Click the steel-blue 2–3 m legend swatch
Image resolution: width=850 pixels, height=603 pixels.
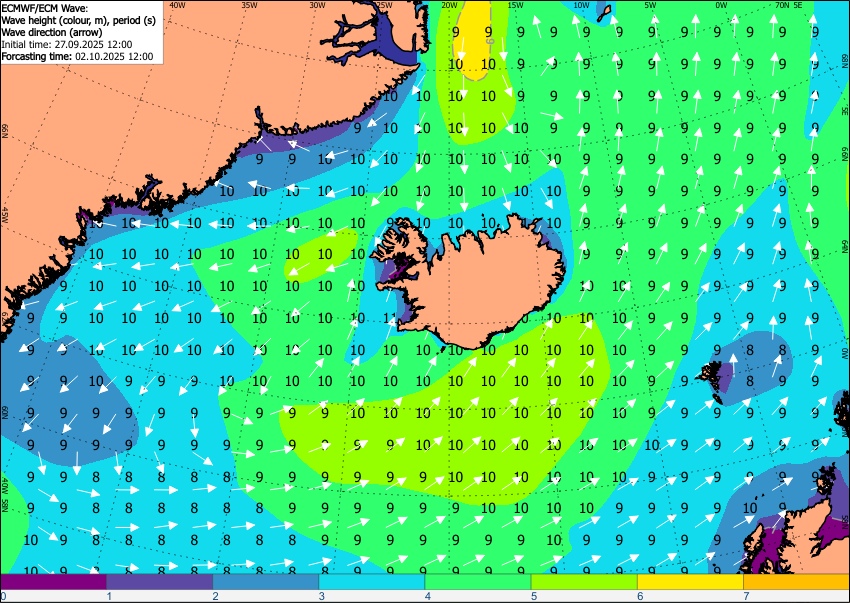pyautogui.click(x=266, y=582)
